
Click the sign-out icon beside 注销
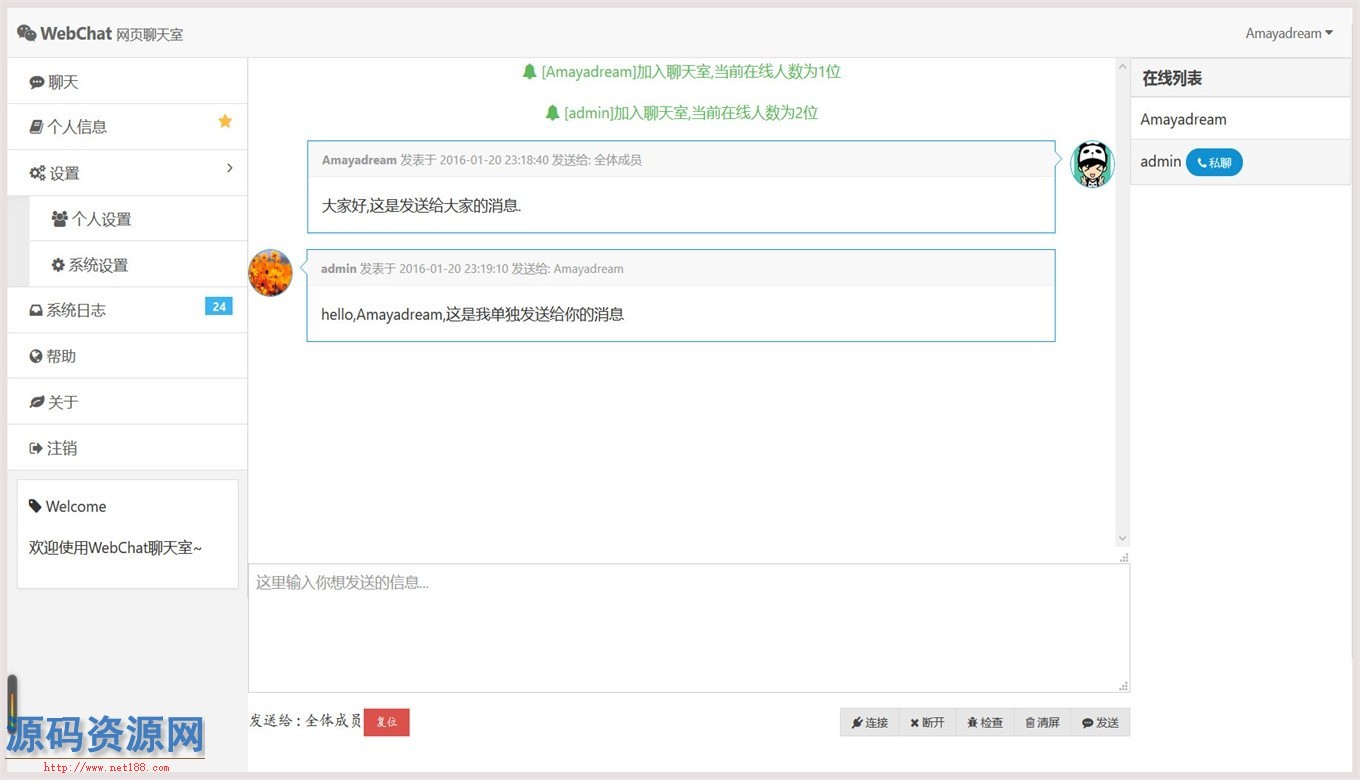click(x=36, y=448)
